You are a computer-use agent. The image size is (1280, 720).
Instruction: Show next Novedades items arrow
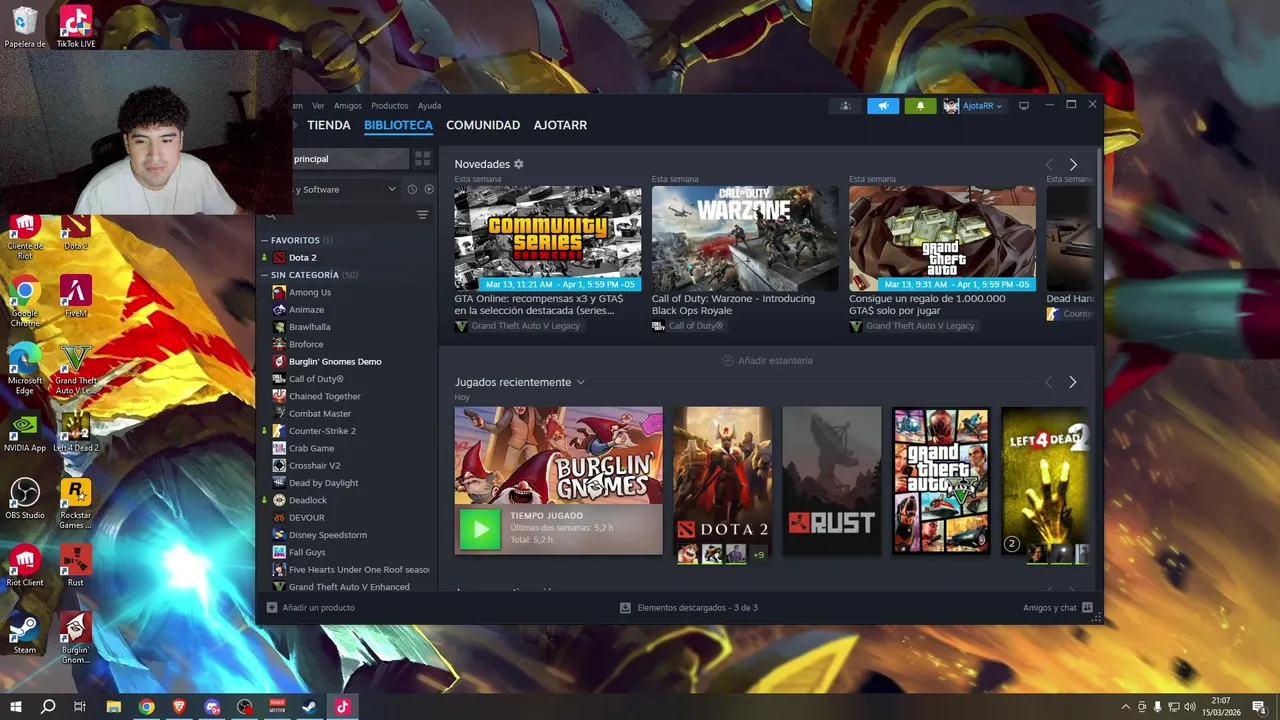point(1073,164)
